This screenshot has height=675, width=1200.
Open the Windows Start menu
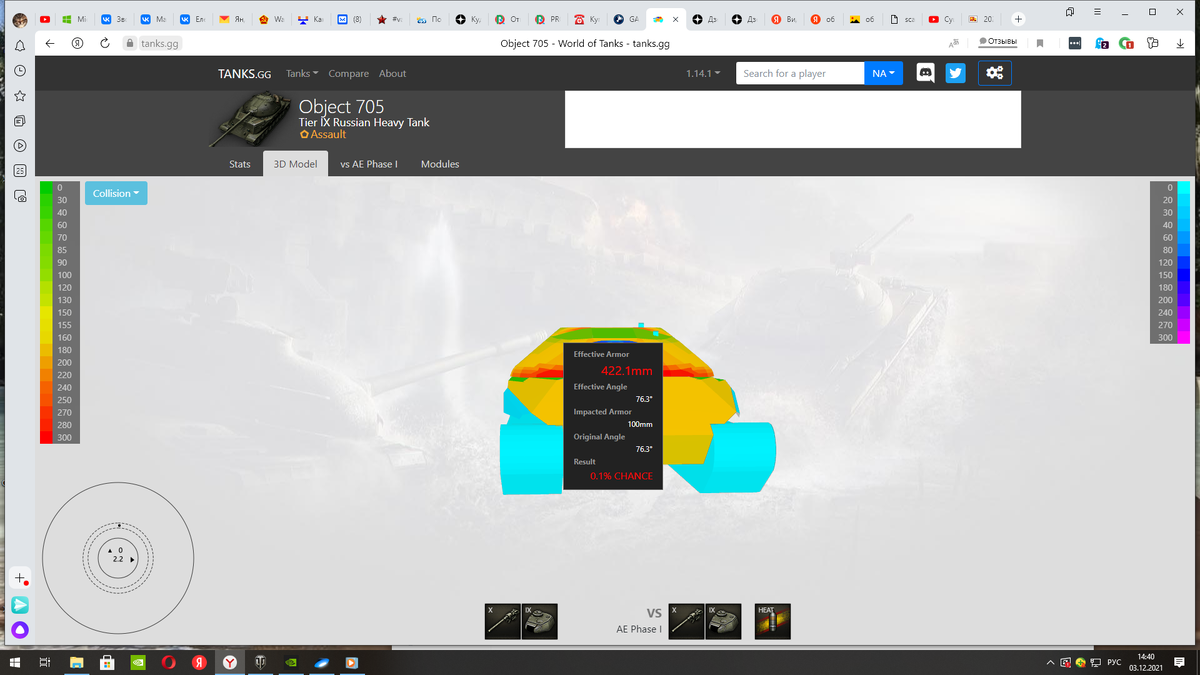(x=15, y=662)
